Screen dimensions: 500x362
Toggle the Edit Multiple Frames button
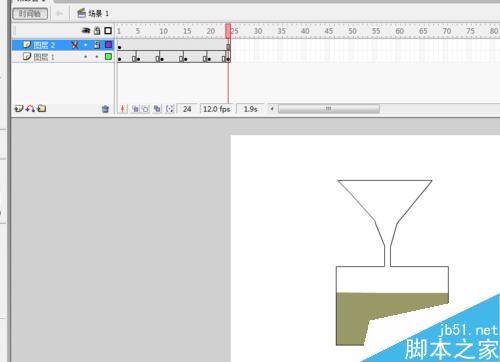(157, 109)
